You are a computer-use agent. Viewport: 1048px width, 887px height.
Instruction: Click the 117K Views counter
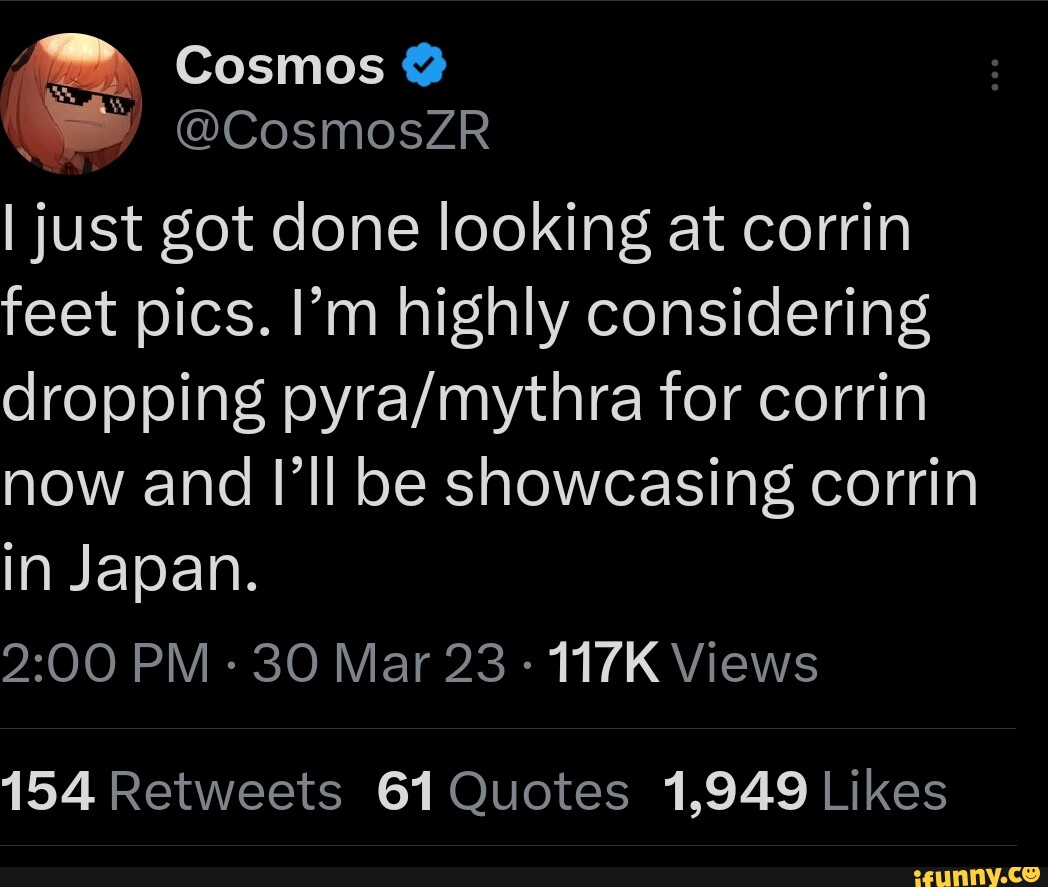click(x=683, y=662)
